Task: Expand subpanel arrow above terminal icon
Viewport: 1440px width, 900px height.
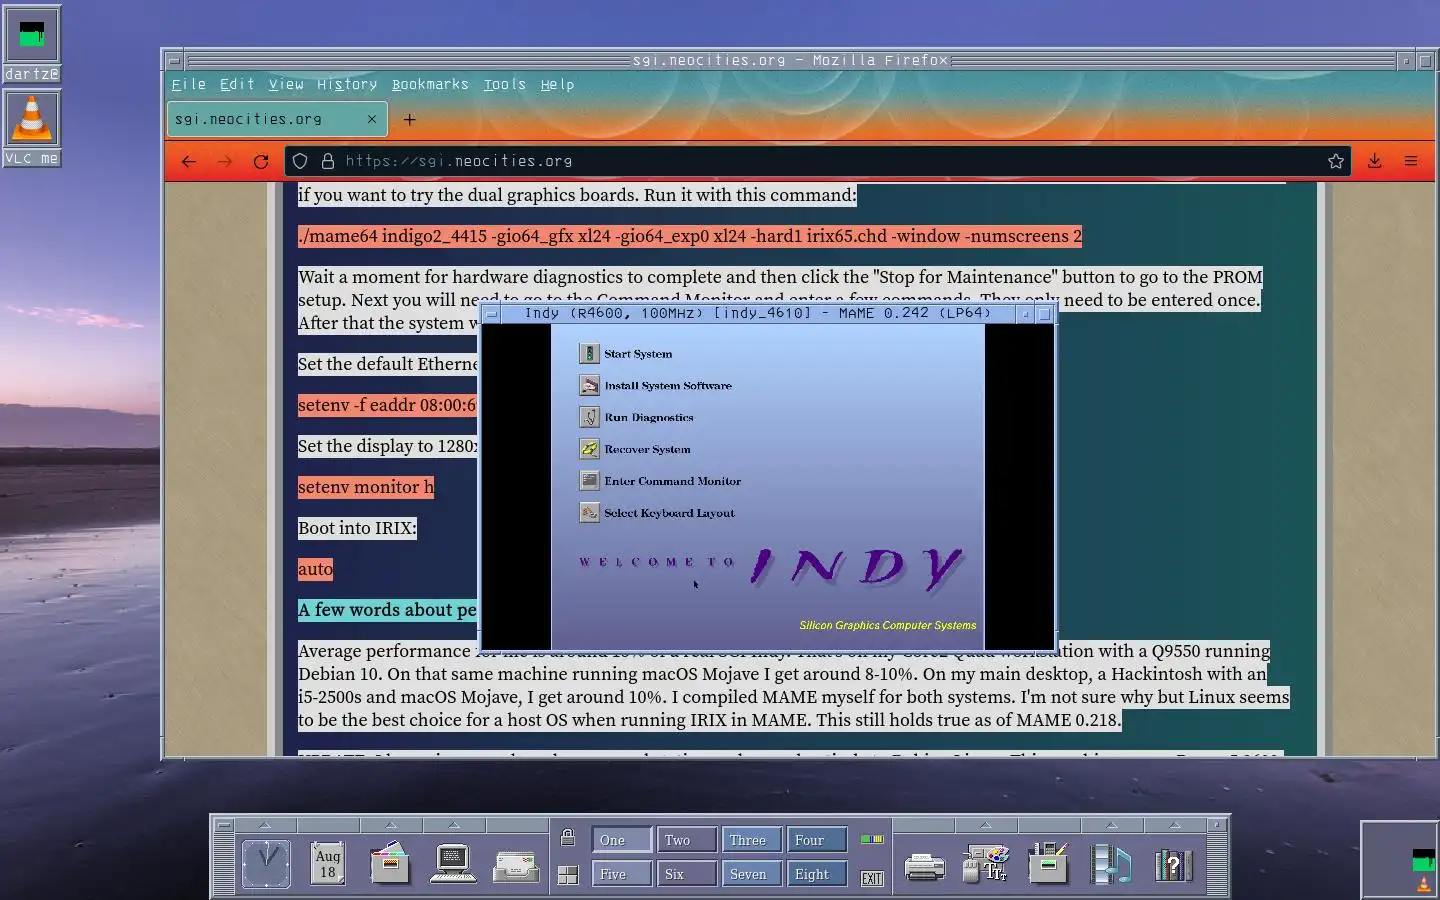Action: (454, 825)
